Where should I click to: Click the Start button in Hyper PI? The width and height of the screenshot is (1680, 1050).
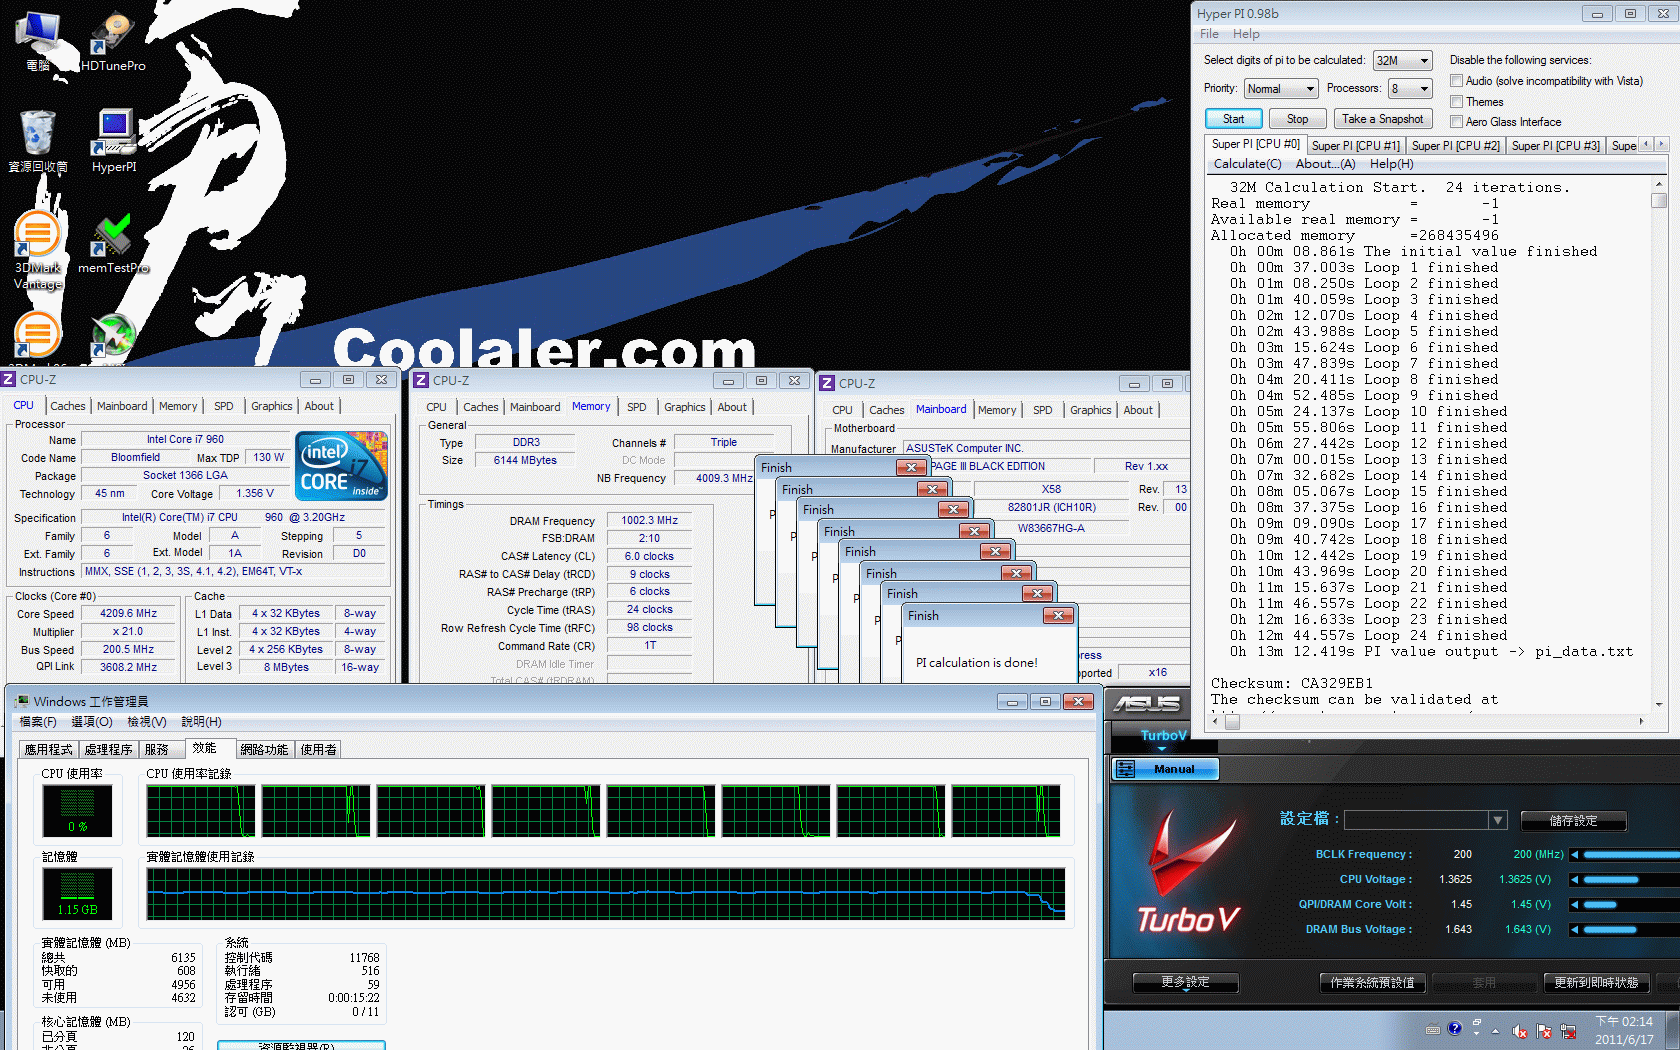[x=1233, y=119]
